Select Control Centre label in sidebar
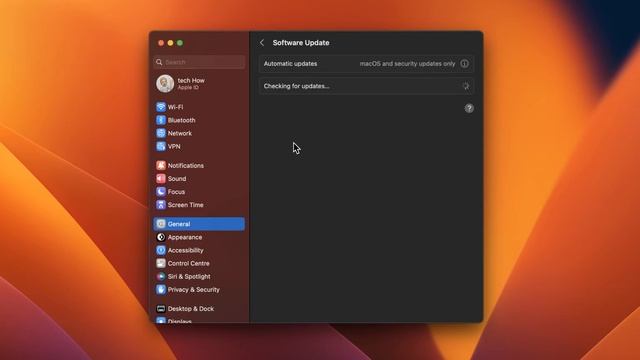The height and width of the screenshot is (360, 640). pyautogui.click(x=189, y=263)
